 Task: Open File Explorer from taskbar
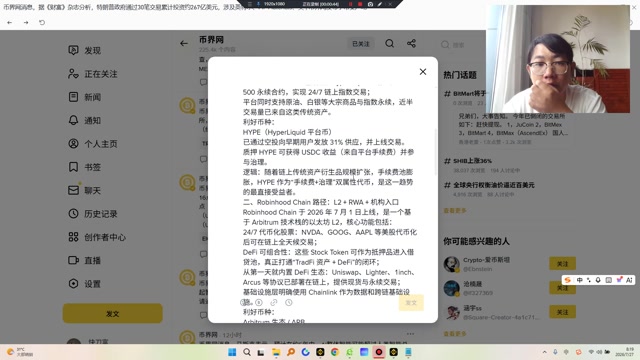276,352
